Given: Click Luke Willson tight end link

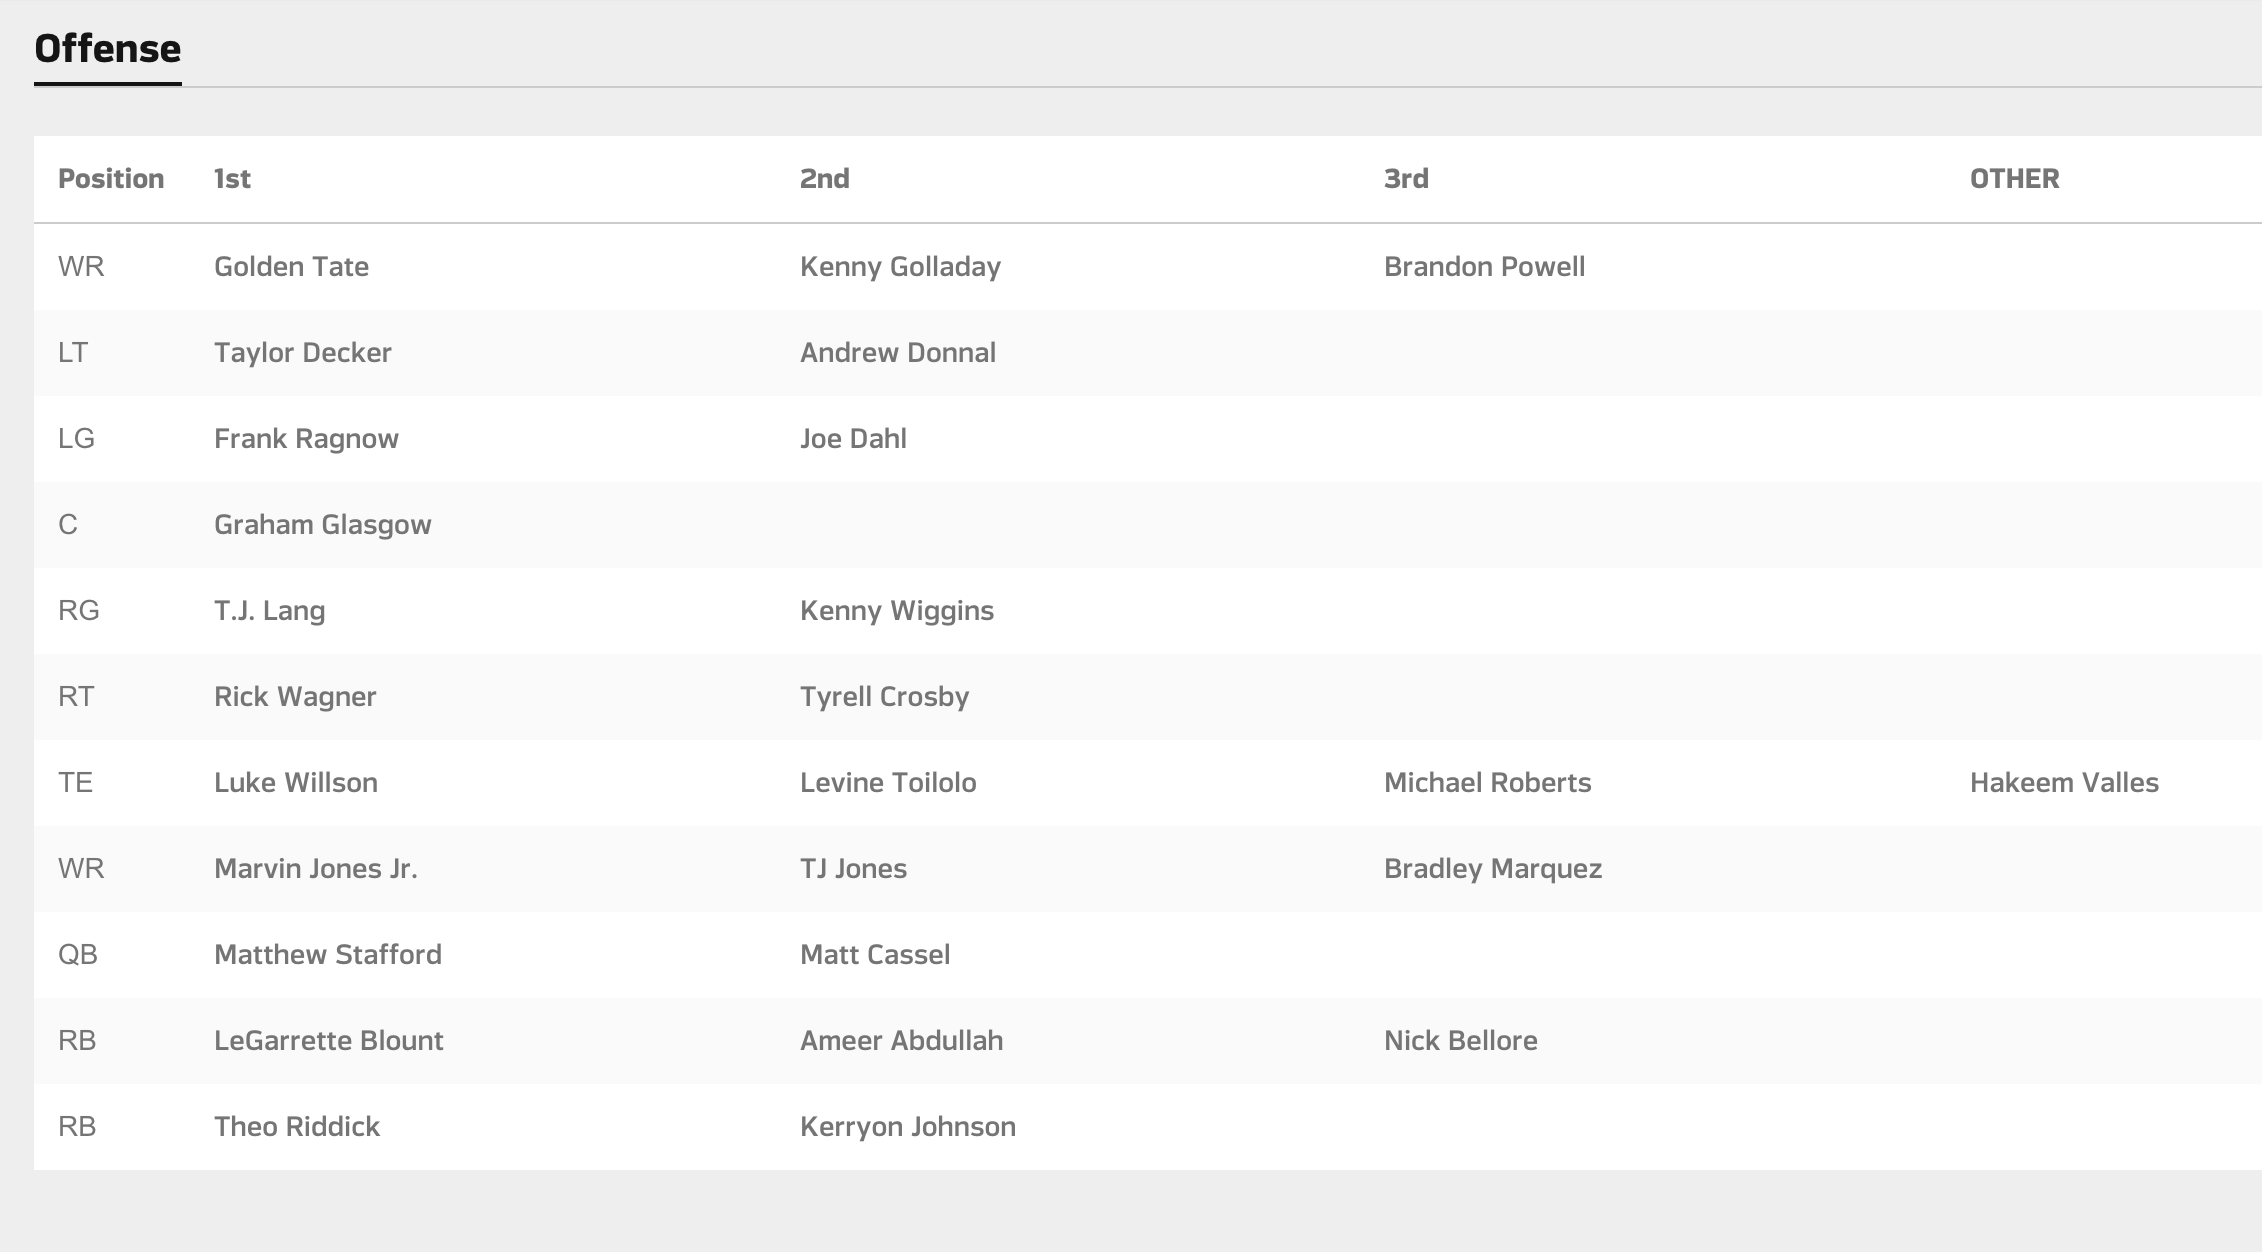Looking at the screenshot, I should click(296, 783).
